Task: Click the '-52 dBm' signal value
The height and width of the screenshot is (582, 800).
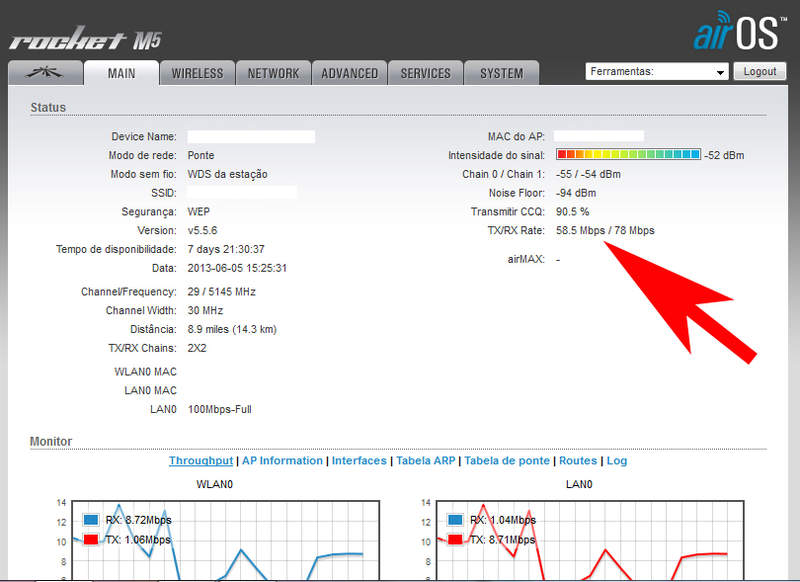Action: click(724, 155)
